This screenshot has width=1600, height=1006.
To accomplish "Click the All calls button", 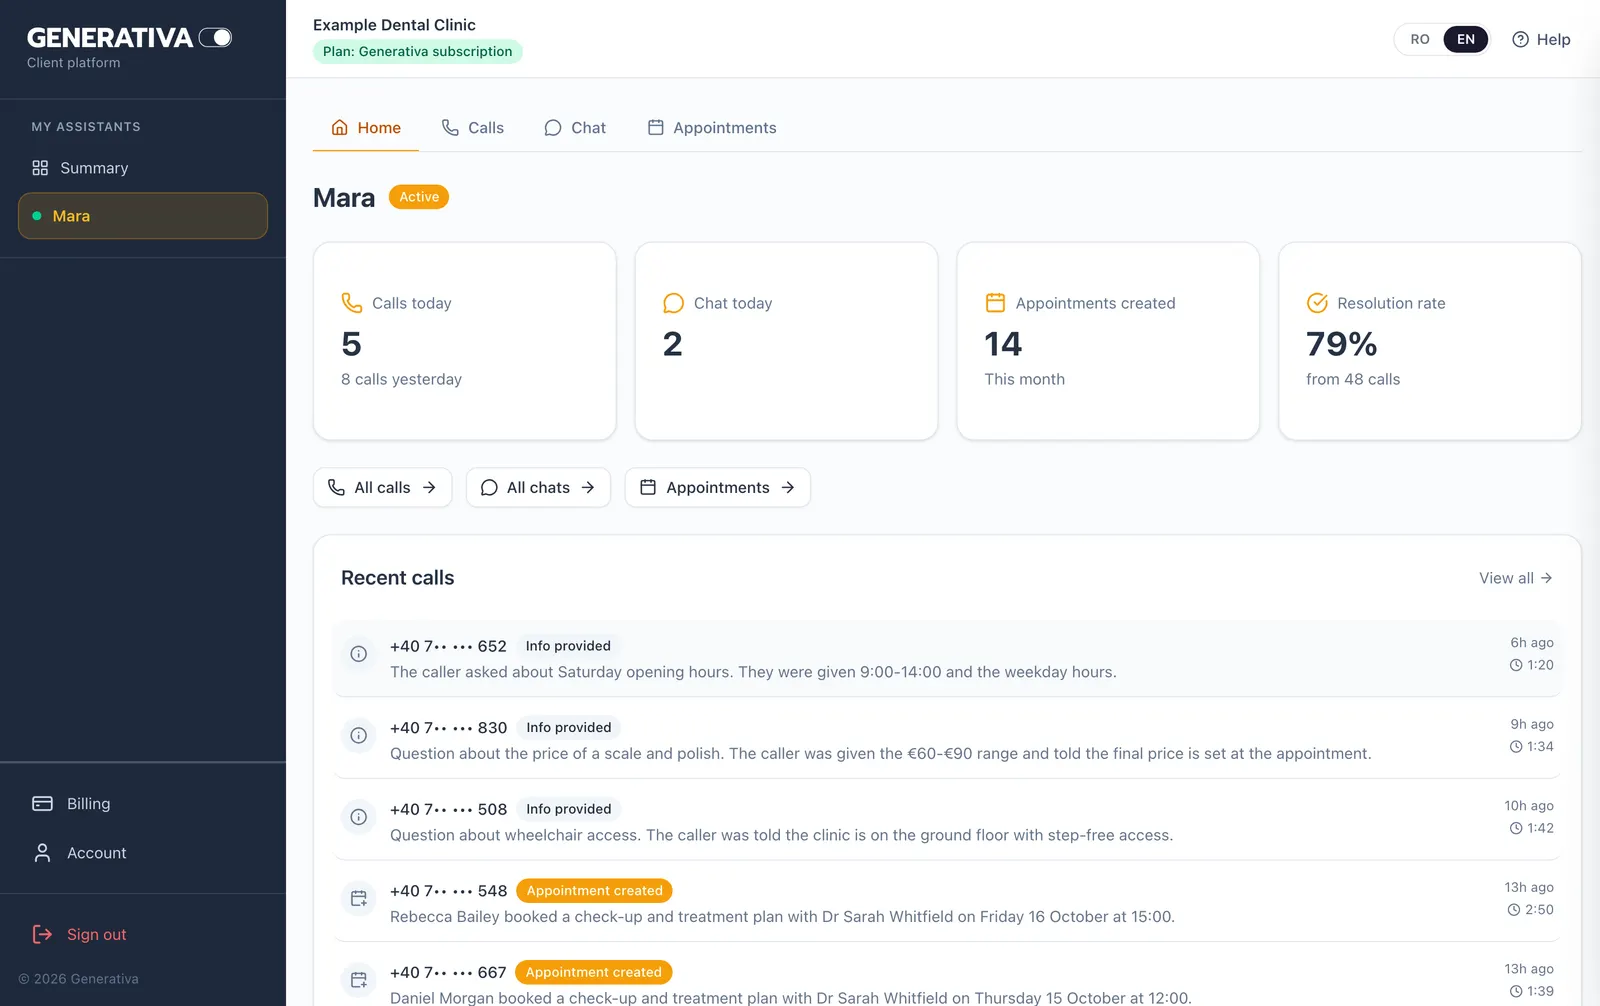I will coord(383,488).
